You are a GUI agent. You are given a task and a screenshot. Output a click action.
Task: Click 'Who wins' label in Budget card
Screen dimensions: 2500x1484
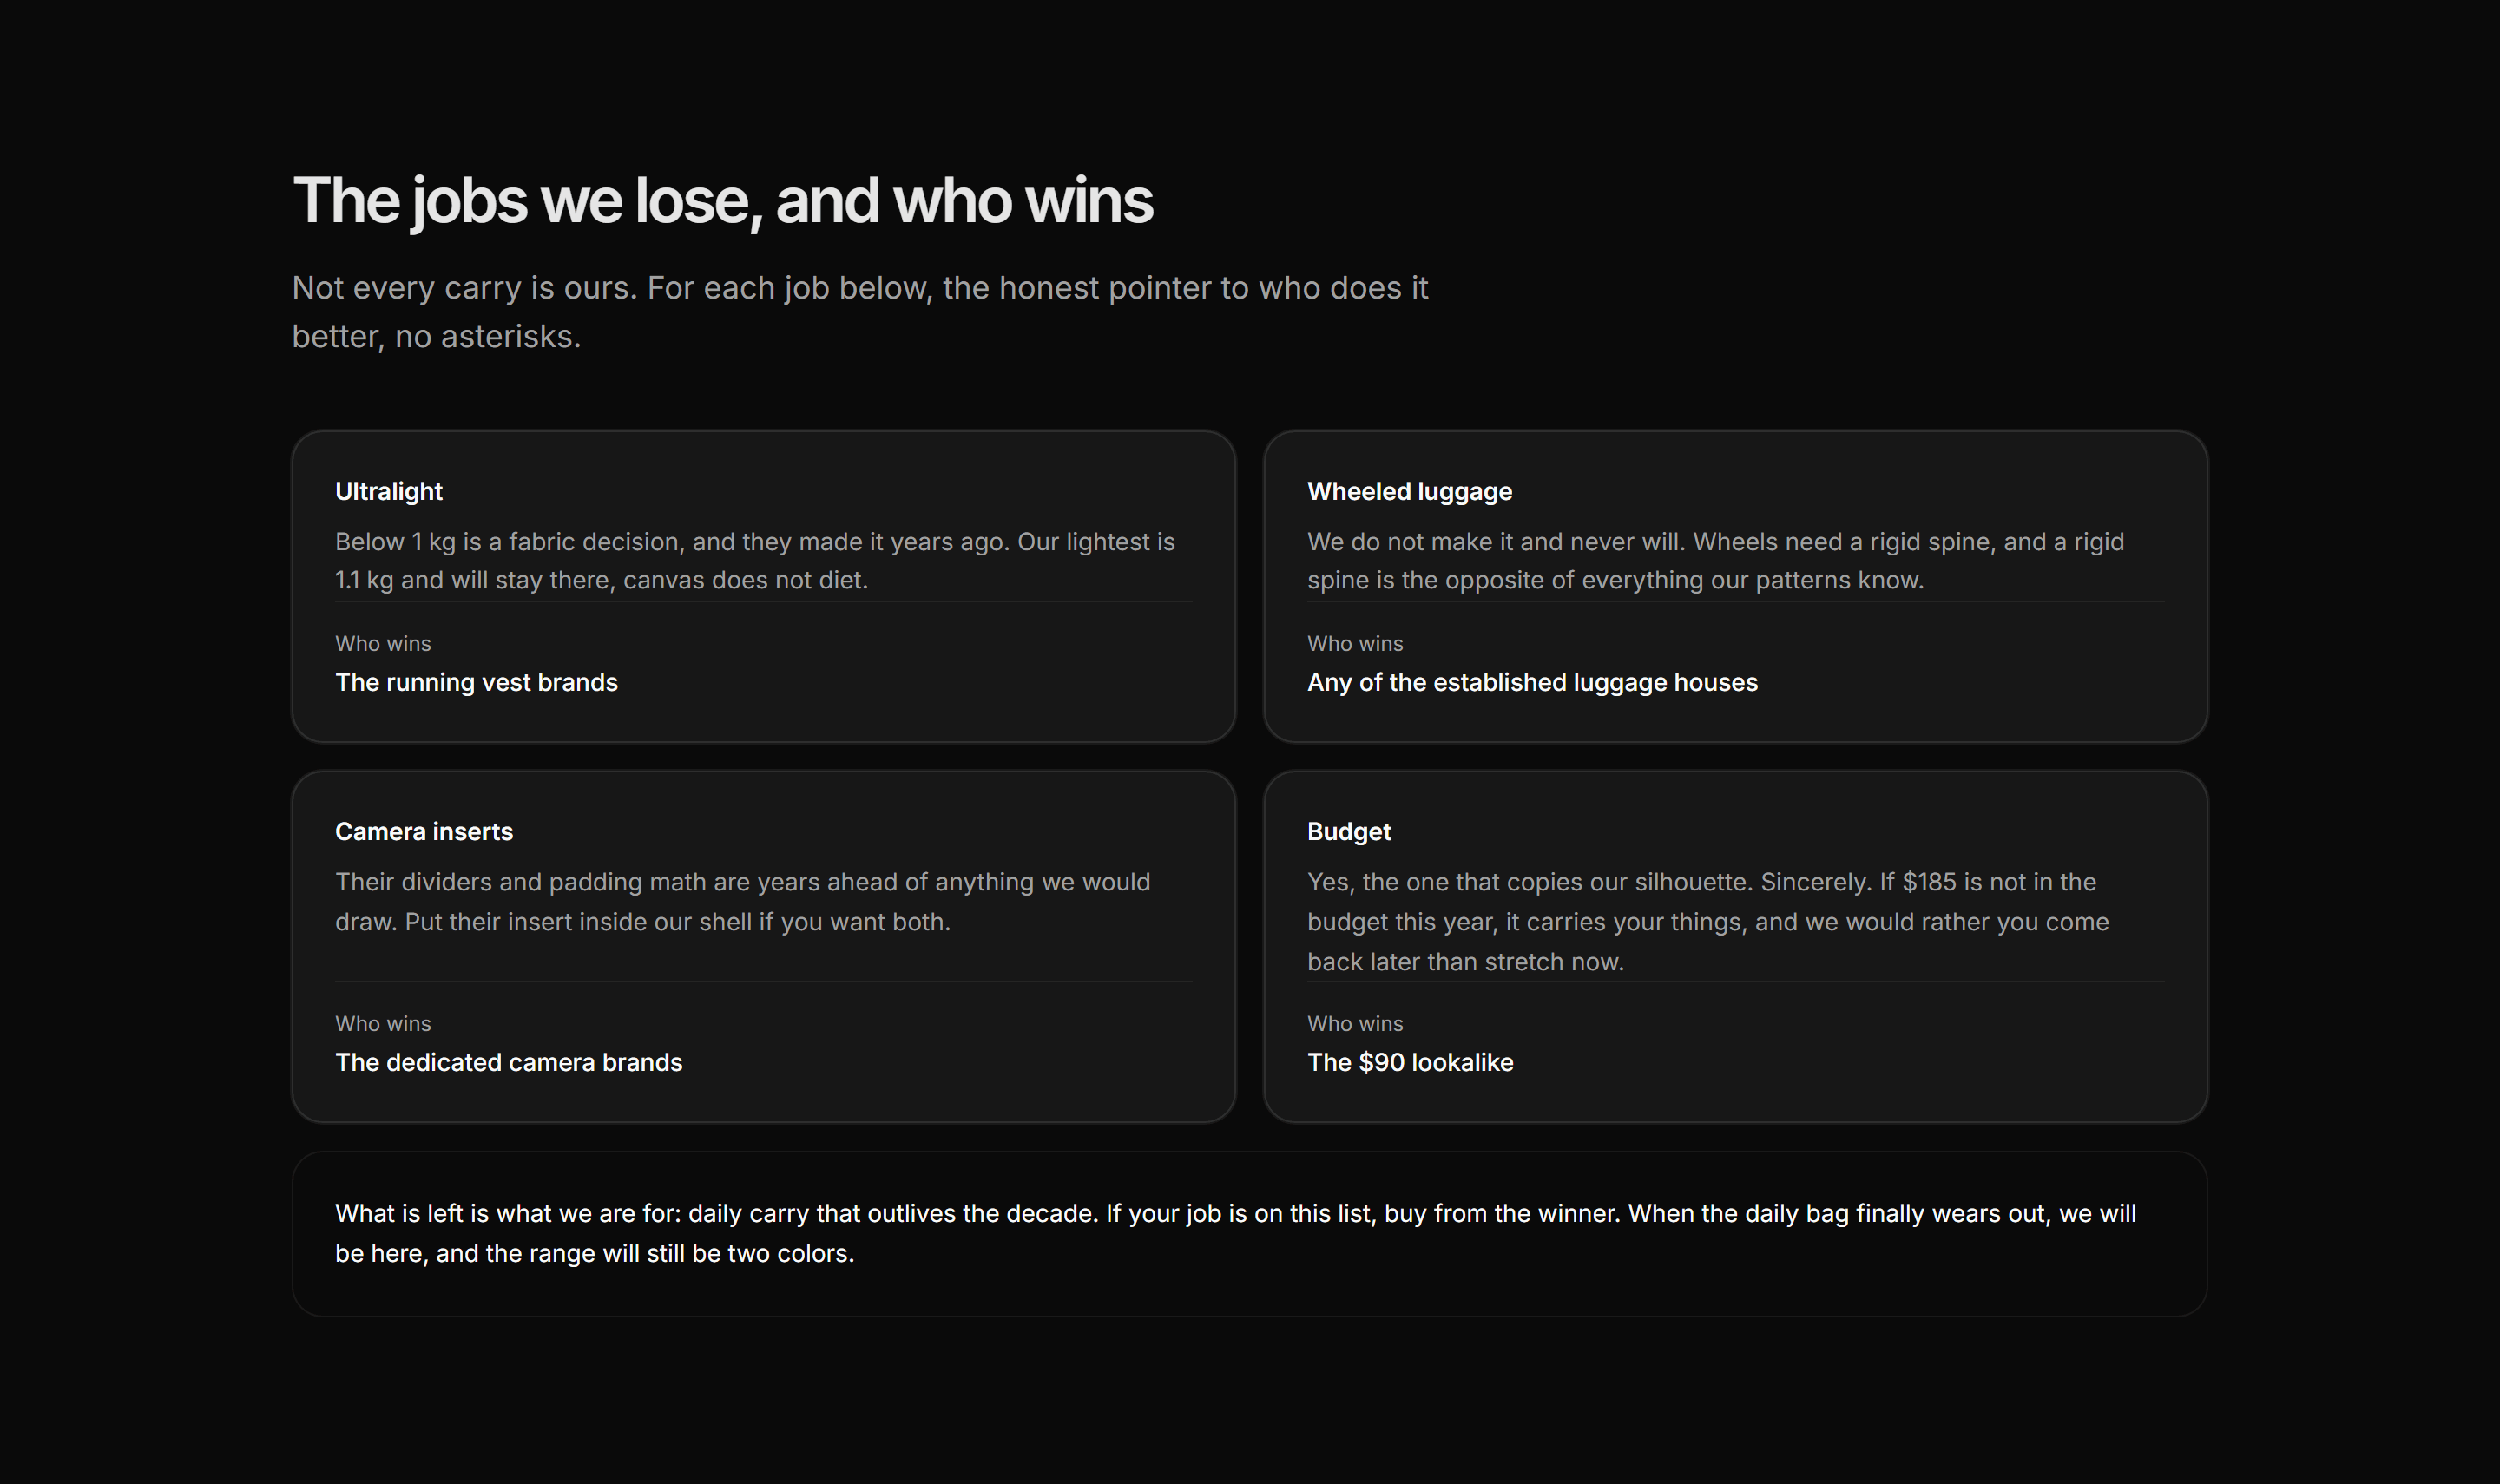point(1355,1024)
